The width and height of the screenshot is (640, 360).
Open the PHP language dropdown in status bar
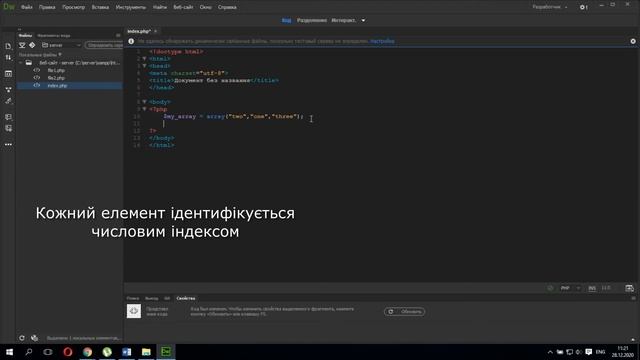[570, 288]
